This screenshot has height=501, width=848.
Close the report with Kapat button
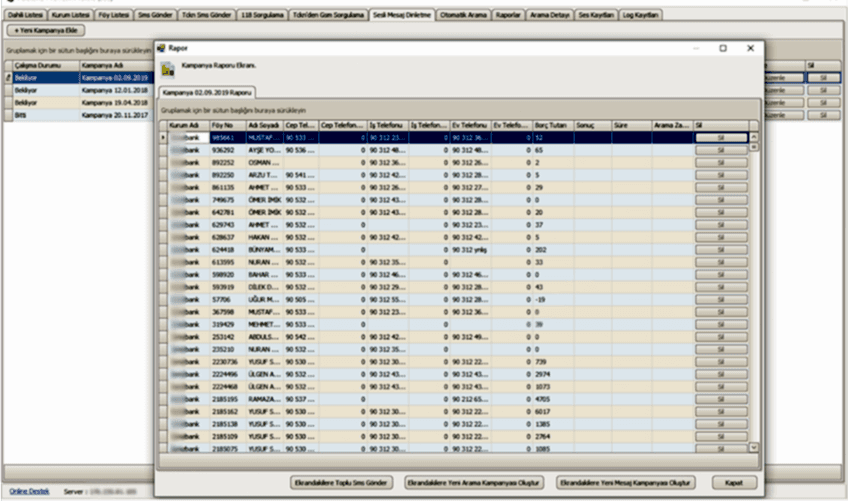click(733, 482)
